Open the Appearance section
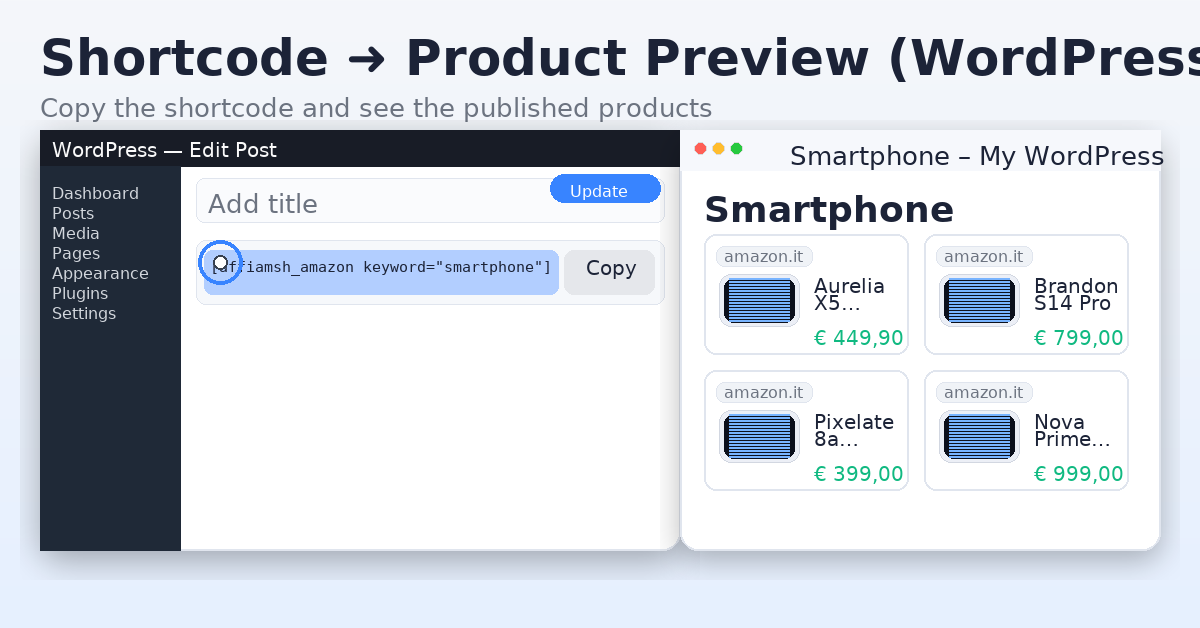This screenshot has width=1200, height=628. click(100, 273)
